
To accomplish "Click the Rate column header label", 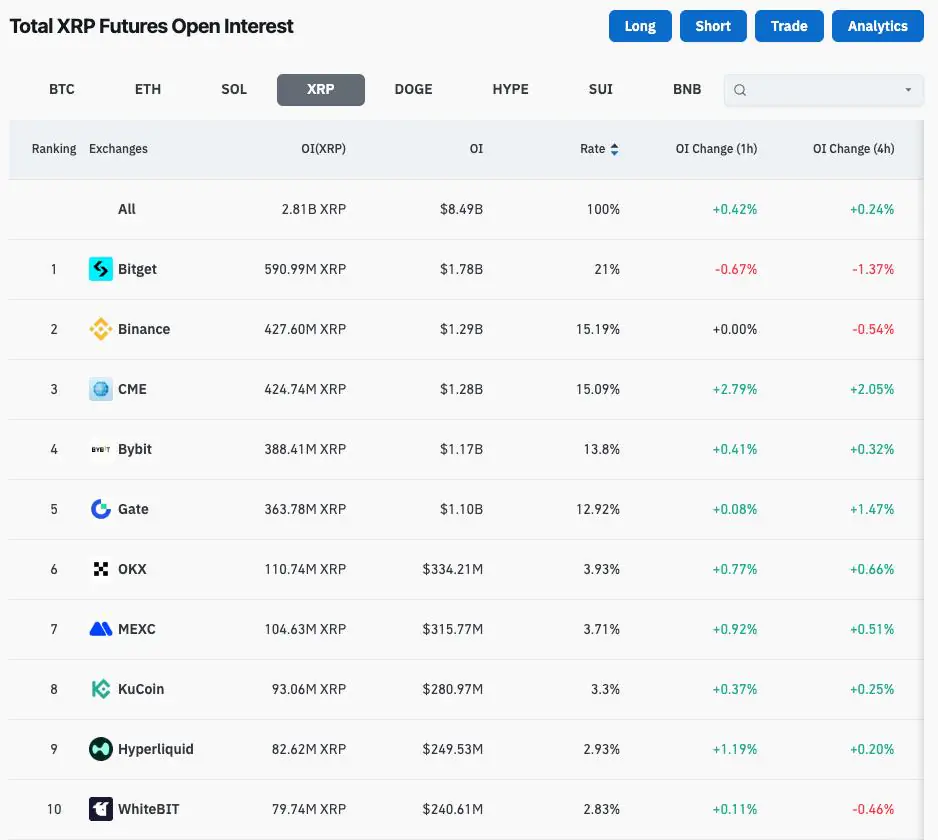I will 592,149.
